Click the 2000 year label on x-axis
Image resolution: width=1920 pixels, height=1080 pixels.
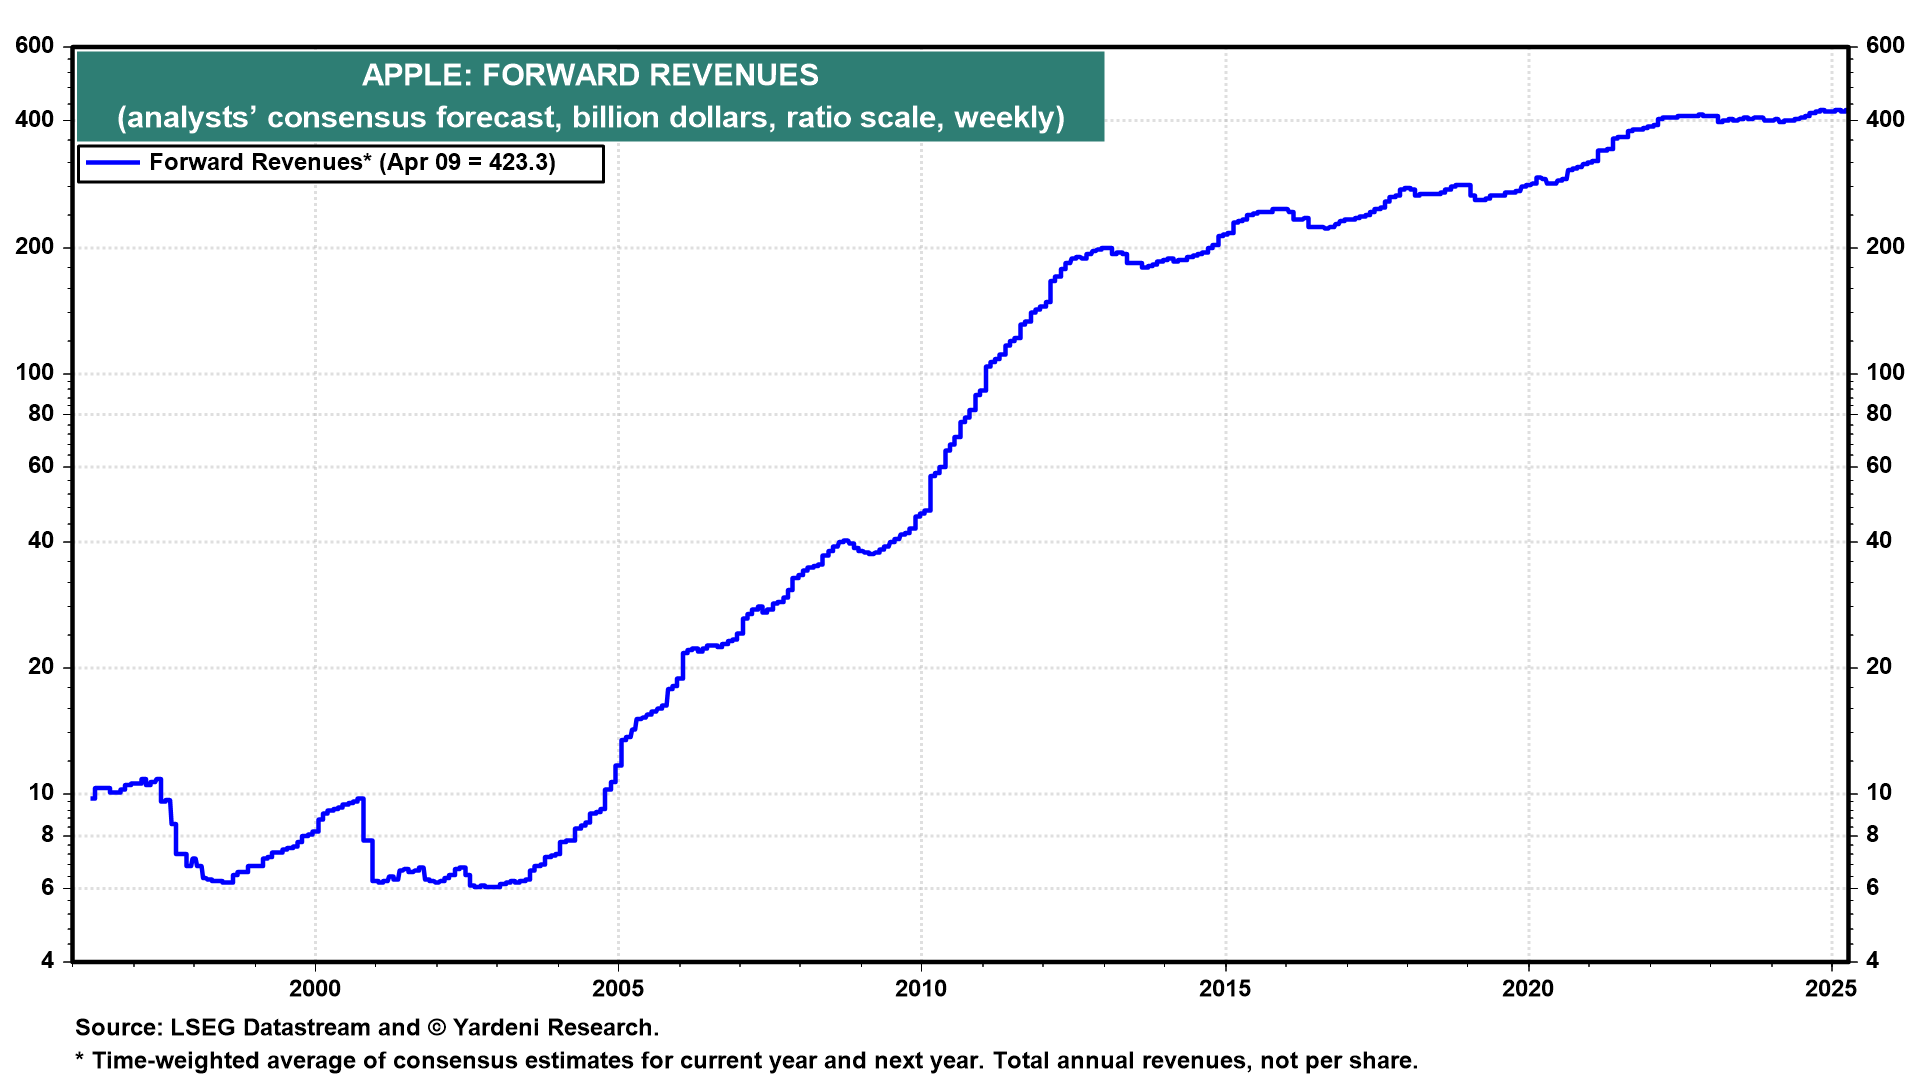pyautogui.click(x=315, y=989)
